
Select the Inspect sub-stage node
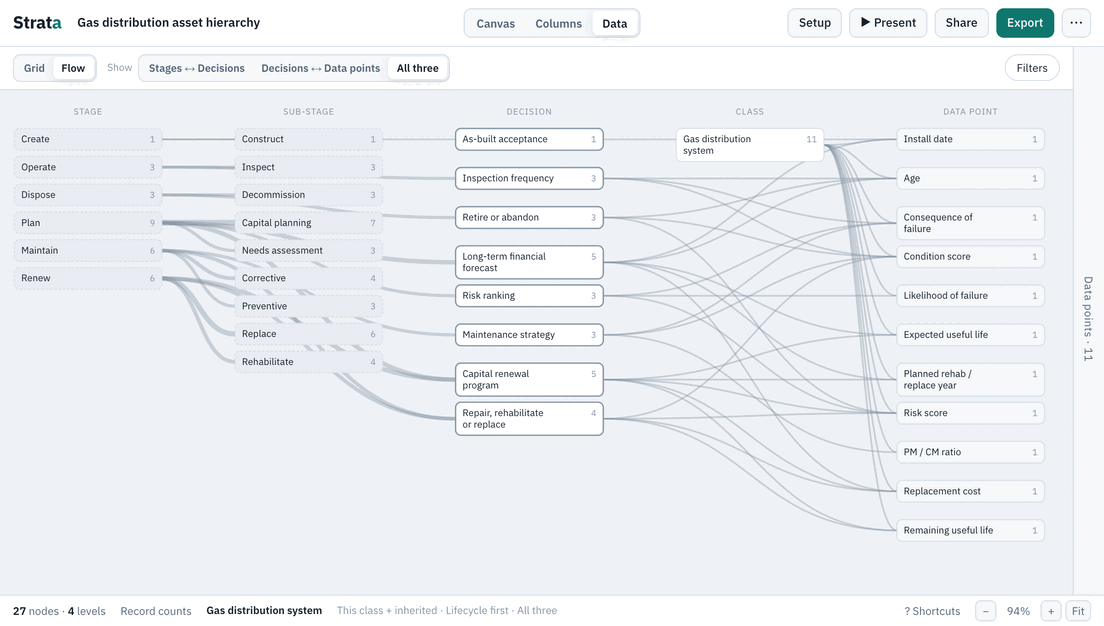pyautogui.click(x=308, y=167)
